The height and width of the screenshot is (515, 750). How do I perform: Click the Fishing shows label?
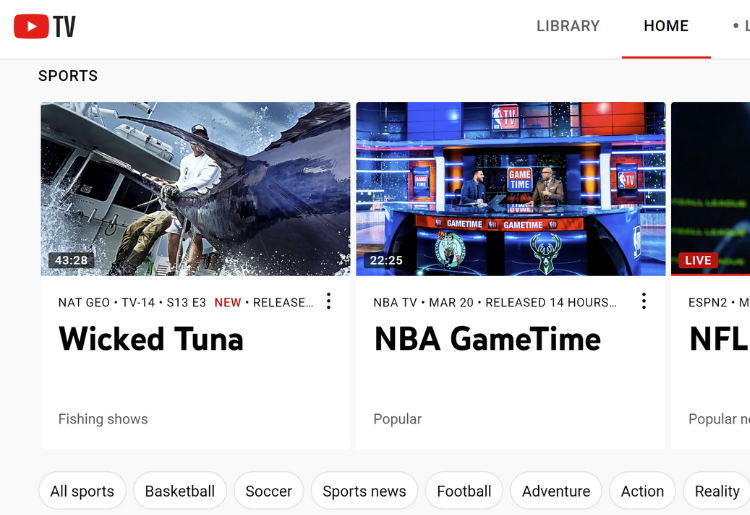tap(103, 419)
